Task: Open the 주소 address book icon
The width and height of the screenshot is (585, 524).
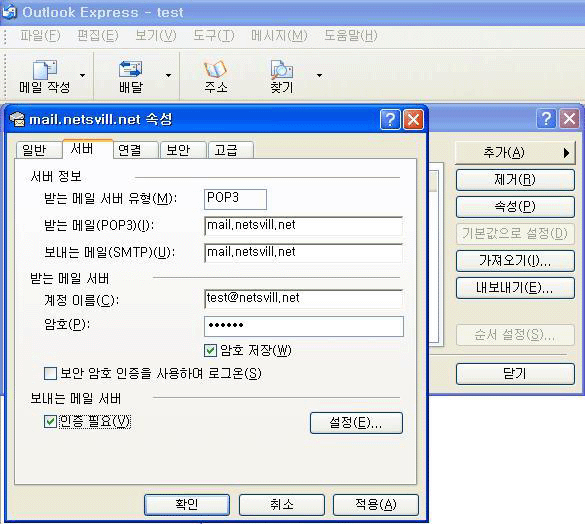Action: [x=216, y=69]
